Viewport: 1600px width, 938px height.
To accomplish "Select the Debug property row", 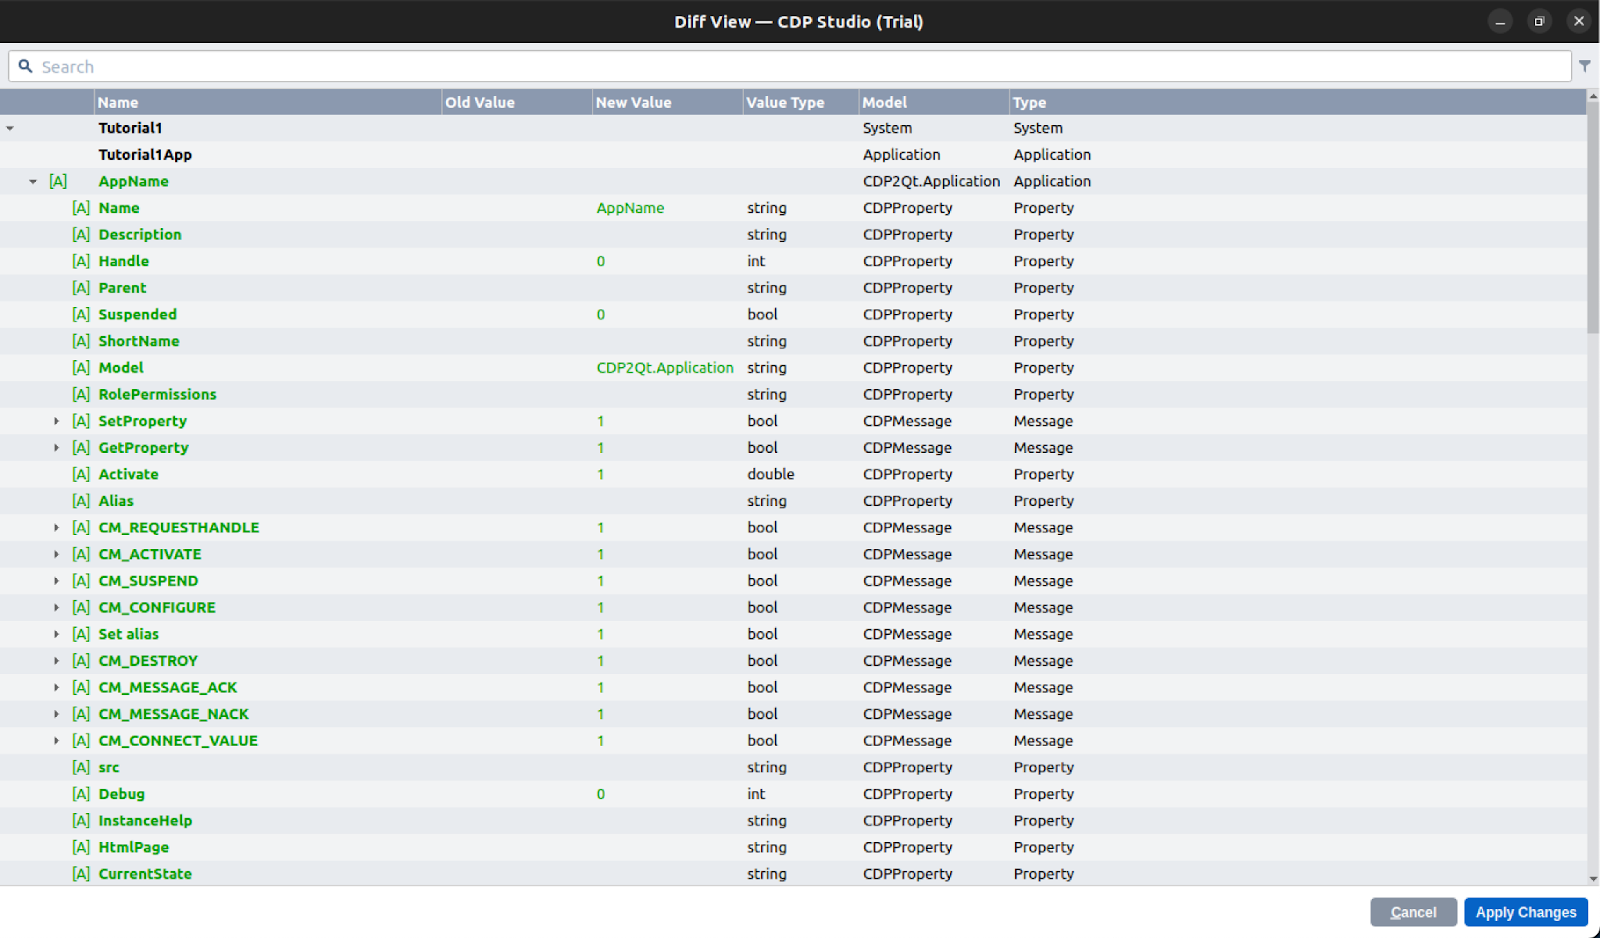I will click(x=793, y=794).
